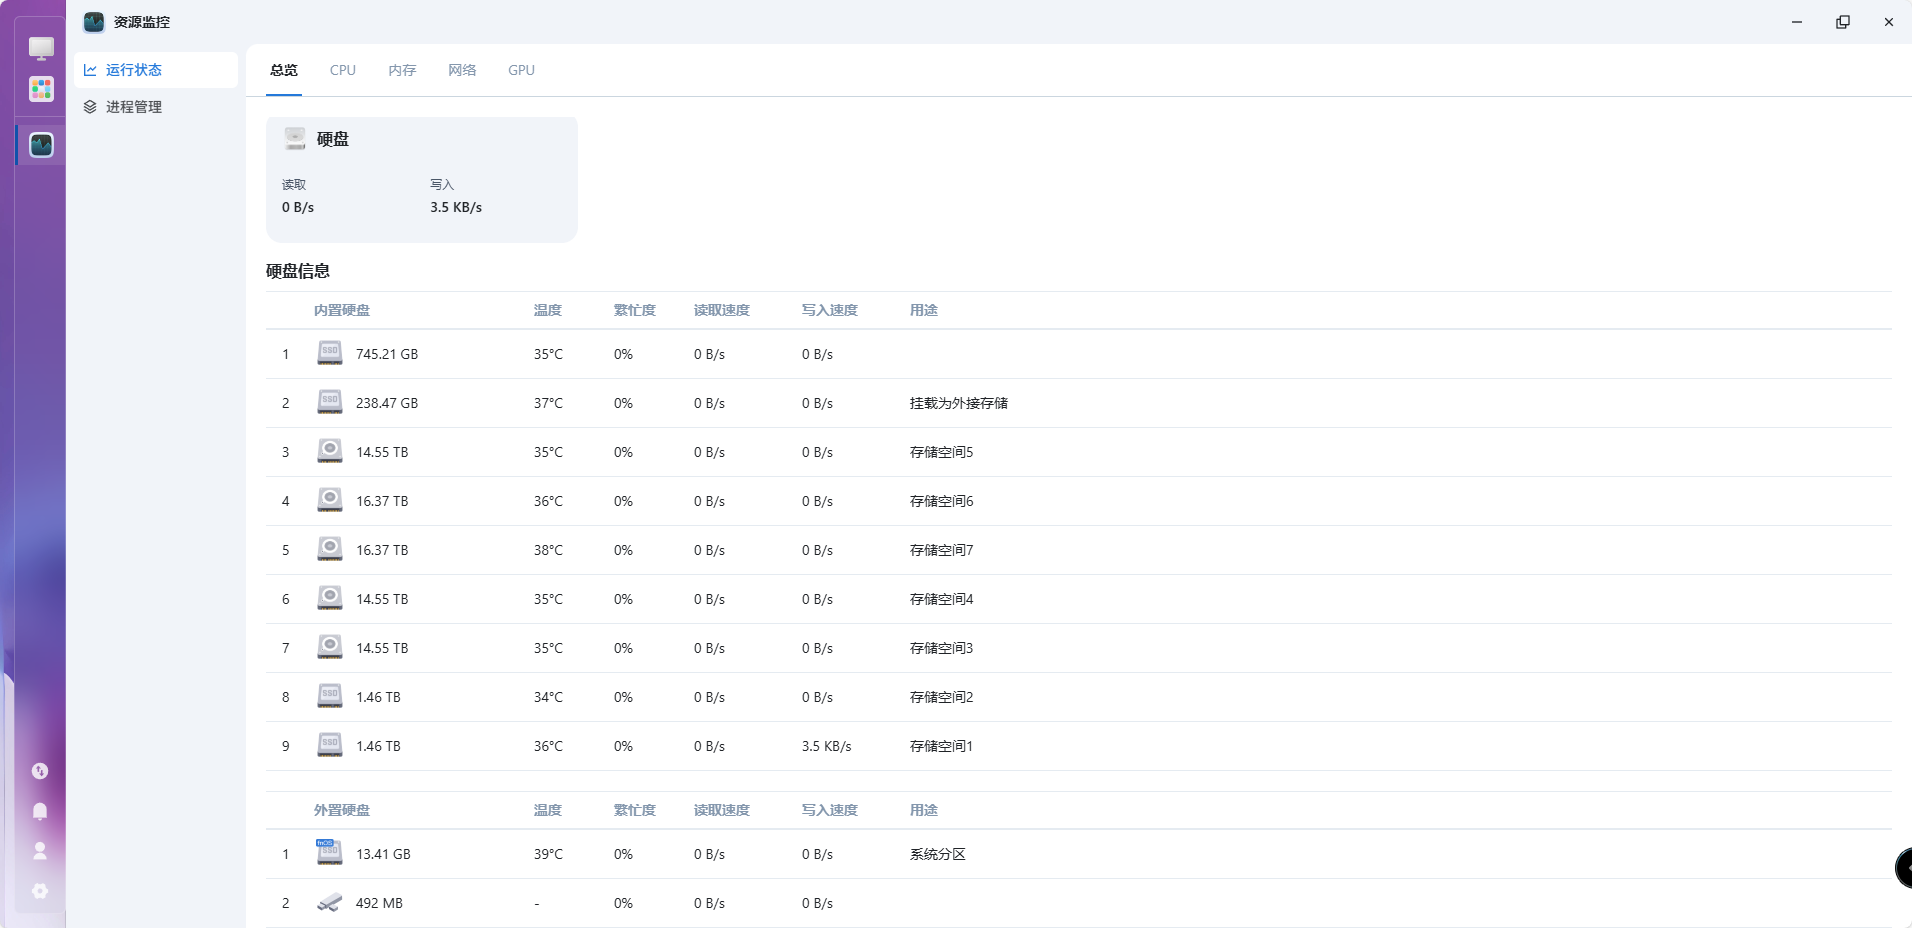Switch to the 总览 tab
Viewport: 1912px width, 928px height.
[284, 70]
